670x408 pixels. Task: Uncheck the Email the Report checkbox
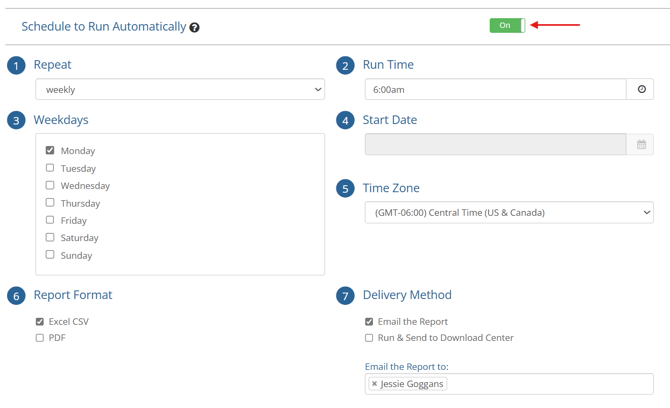tap(369, 321)
